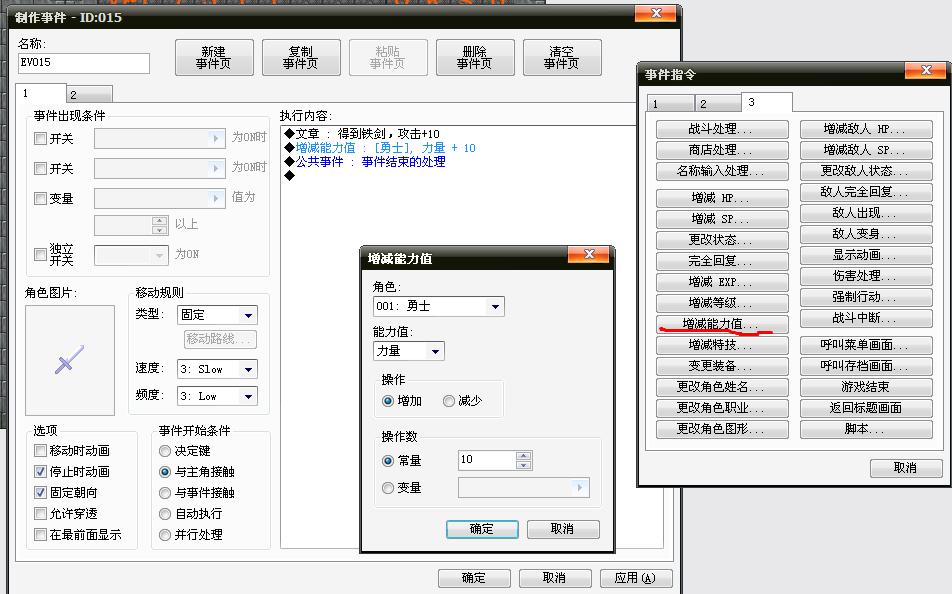Click 删除事件页 button
Viewport: 952px width, 594px height.
(475, 58)
